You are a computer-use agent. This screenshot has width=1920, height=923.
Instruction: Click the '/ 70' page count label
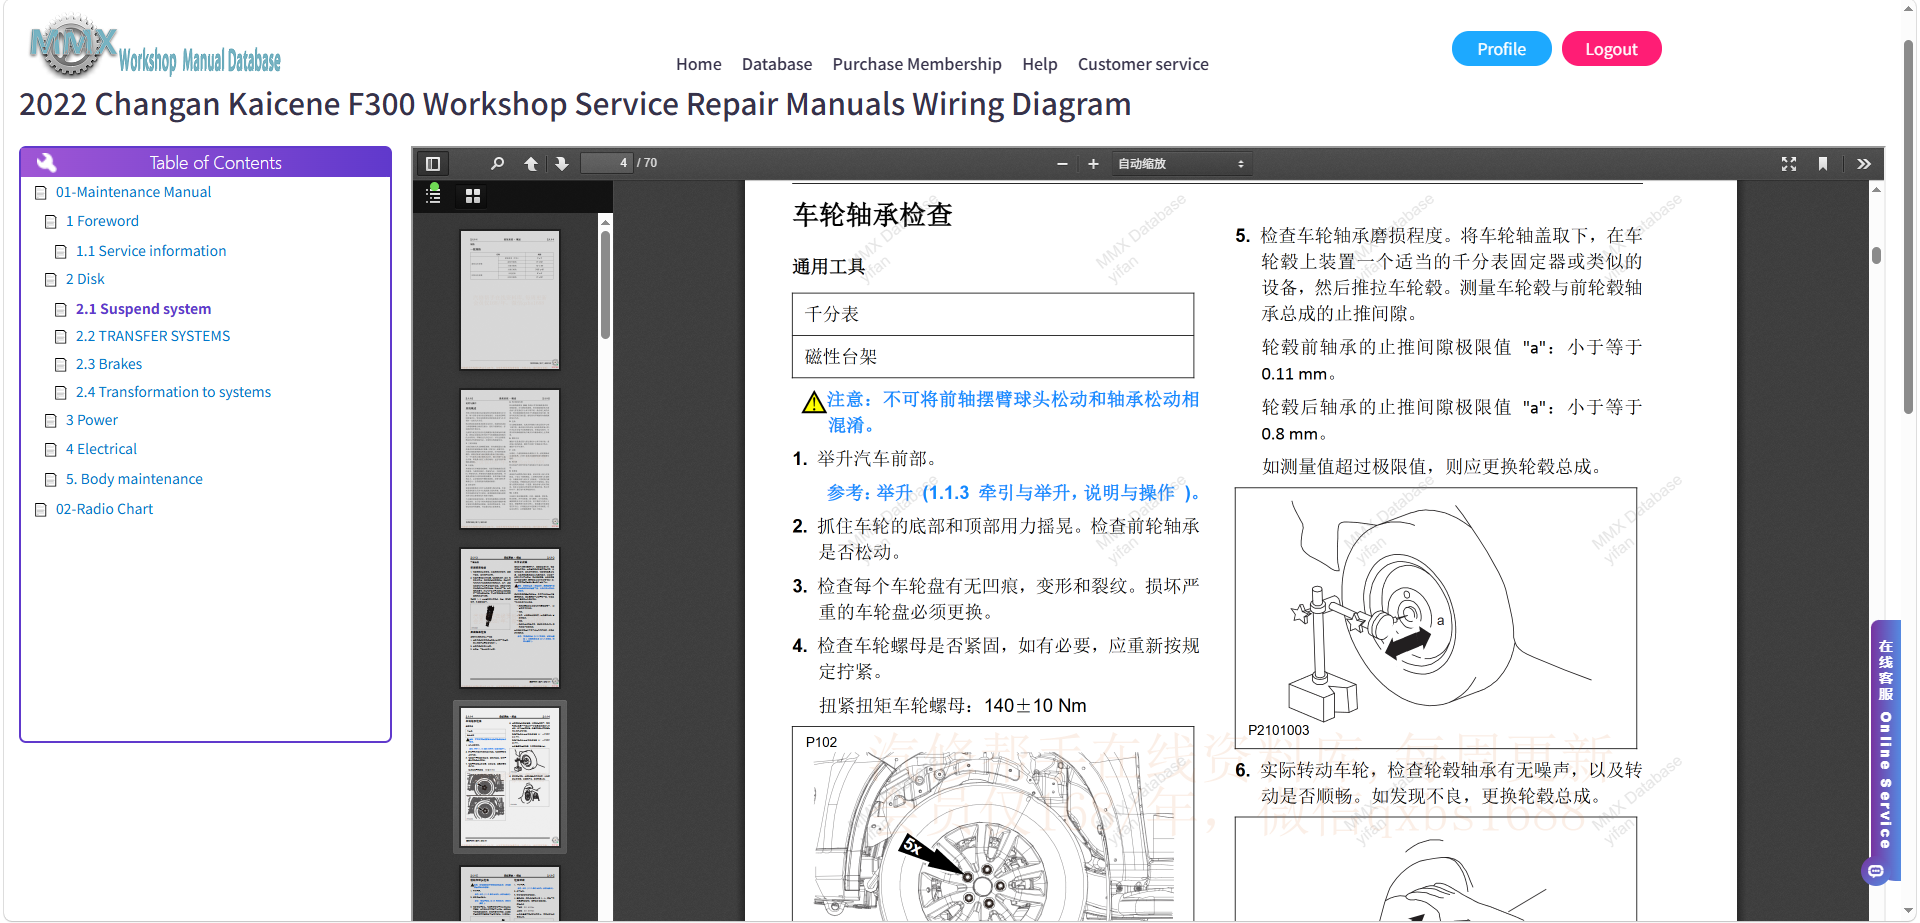(647, 163)
